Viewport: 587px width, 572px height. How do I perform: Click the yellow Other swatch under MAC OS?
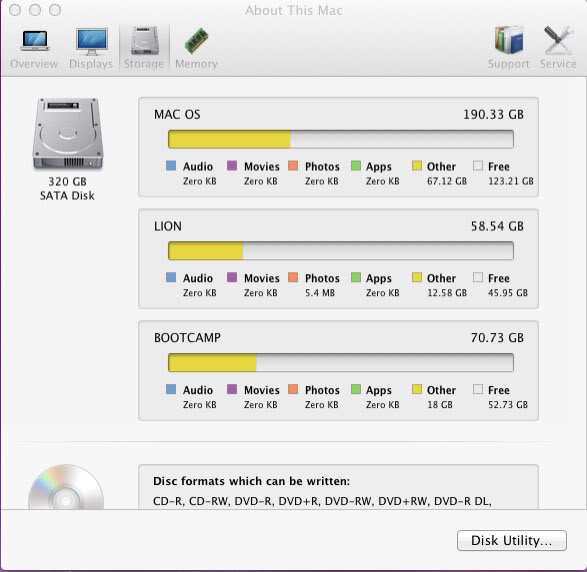pos(417,165)
